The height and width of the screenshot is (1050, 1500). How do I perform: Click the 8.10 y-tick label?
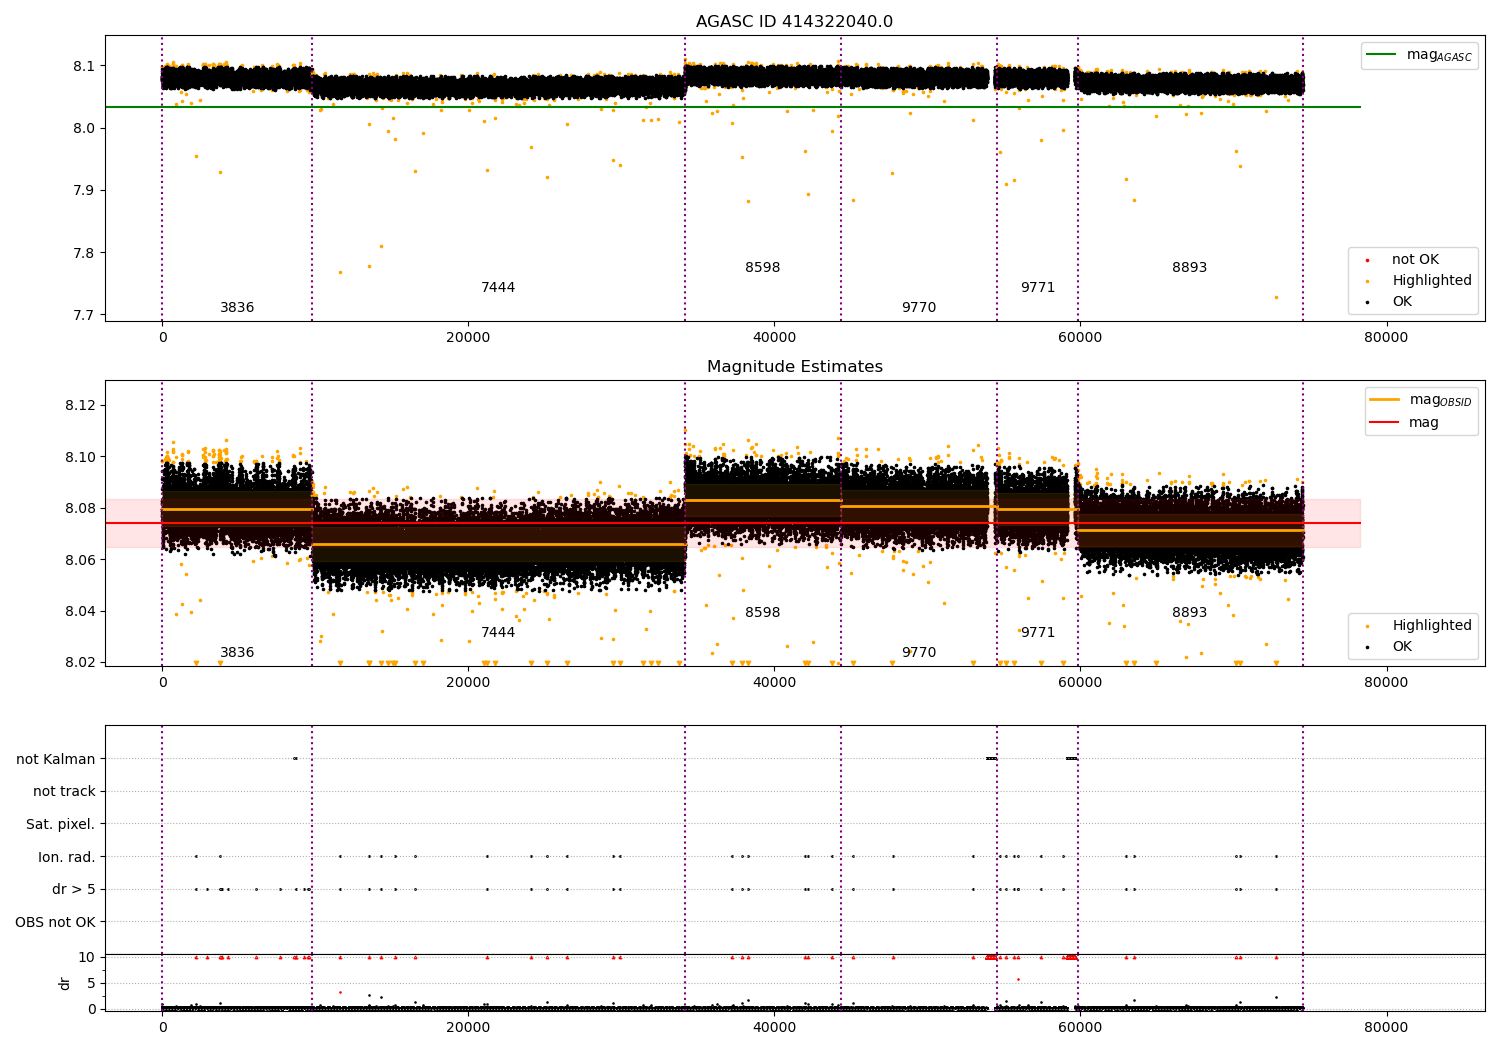81,458
